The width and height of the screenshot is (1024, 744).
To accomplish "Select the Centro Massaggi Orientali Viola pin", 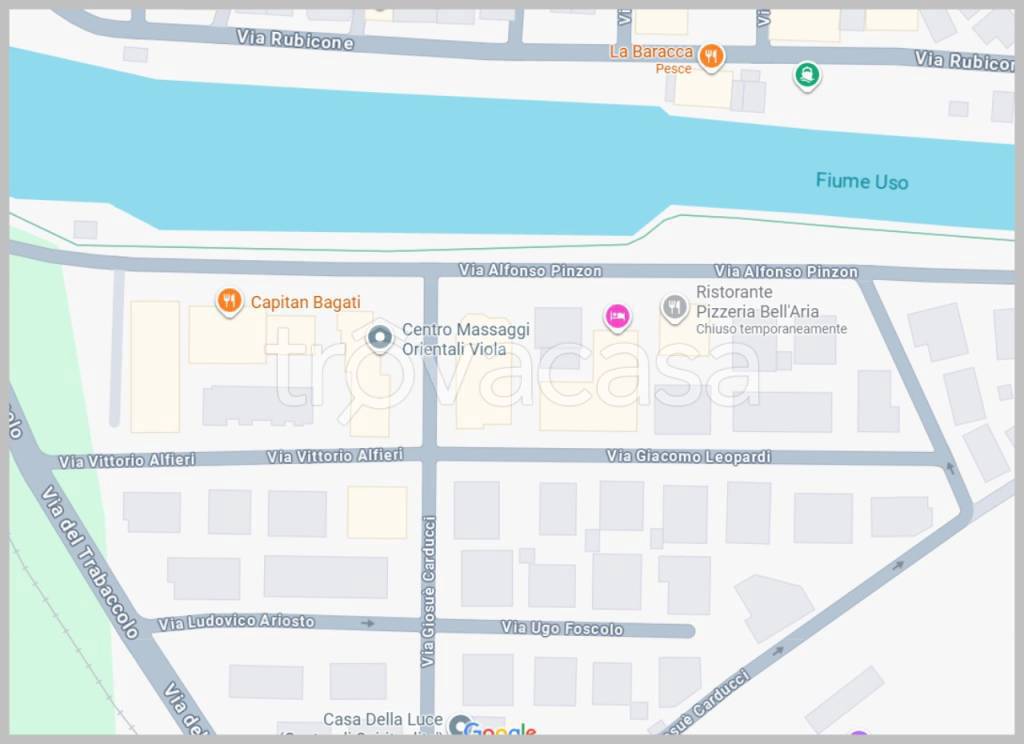I will click(379, 338).
